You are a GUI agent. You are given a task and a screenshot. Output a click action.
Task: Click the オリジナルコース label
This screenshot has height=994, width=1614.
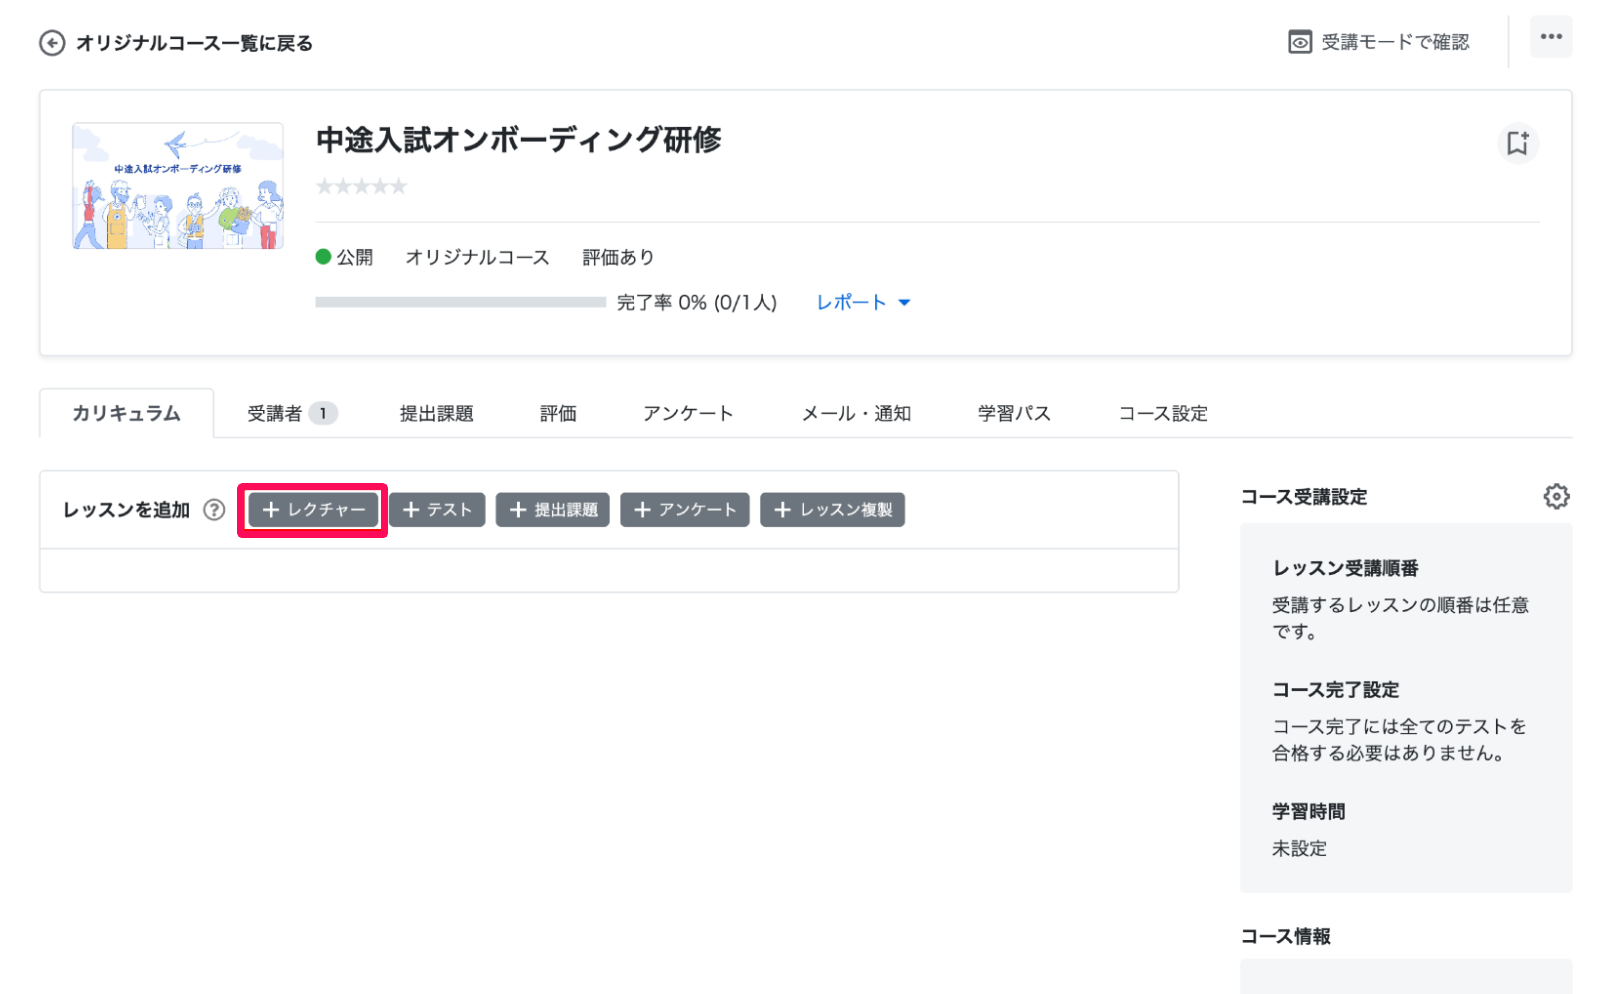coord(477,257)
